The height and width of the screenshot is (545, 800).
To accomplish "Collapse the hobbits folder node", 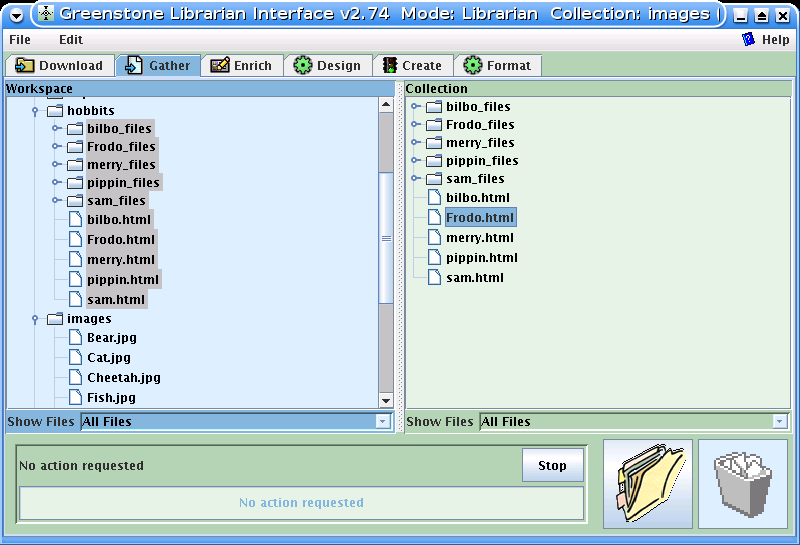I will (35, 111).
